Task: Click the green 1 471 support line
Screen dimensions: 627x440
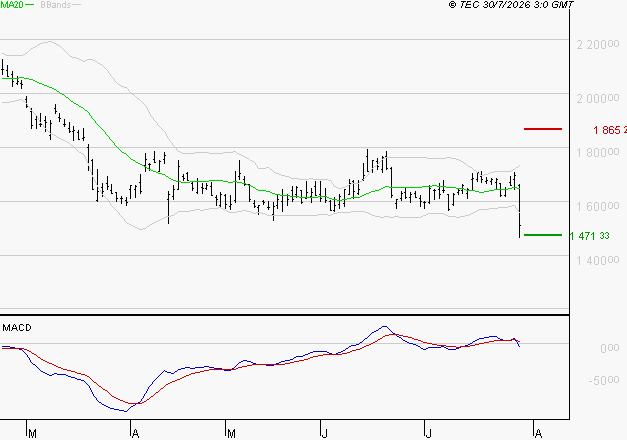Action: pos(543,235)
